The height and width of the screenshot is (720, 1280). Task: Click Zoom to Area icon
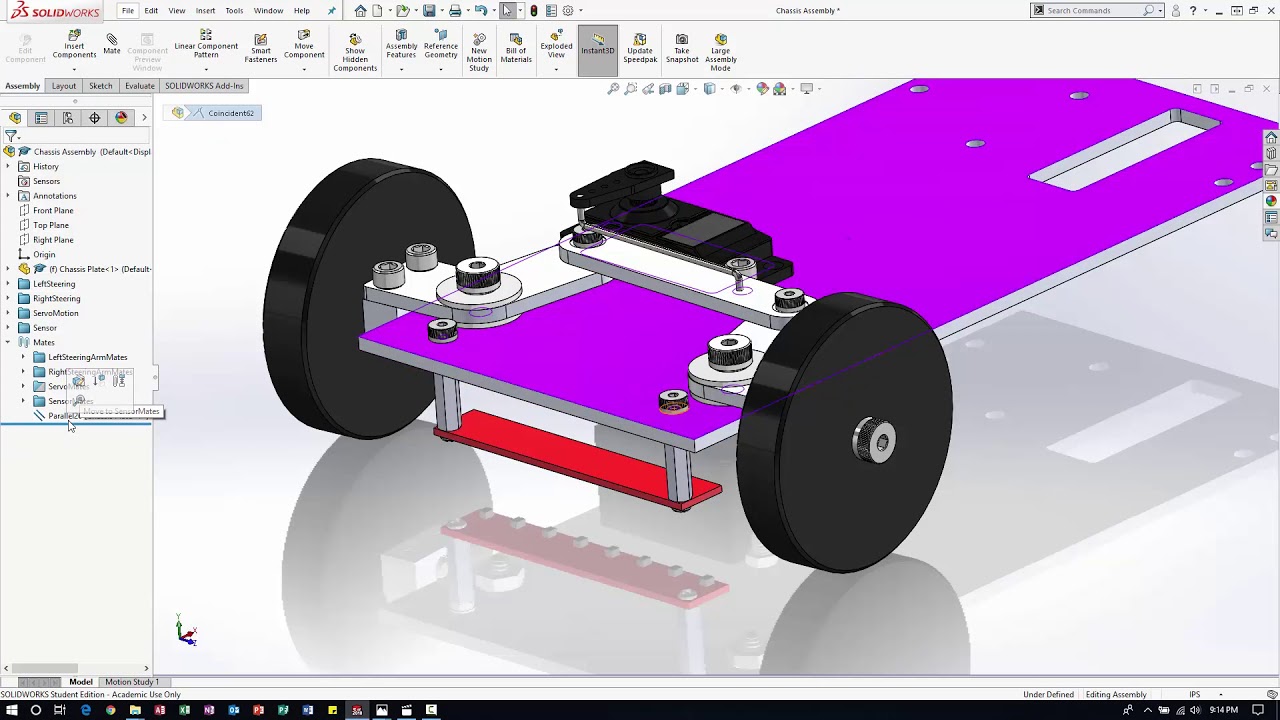(x=631, y=89)
